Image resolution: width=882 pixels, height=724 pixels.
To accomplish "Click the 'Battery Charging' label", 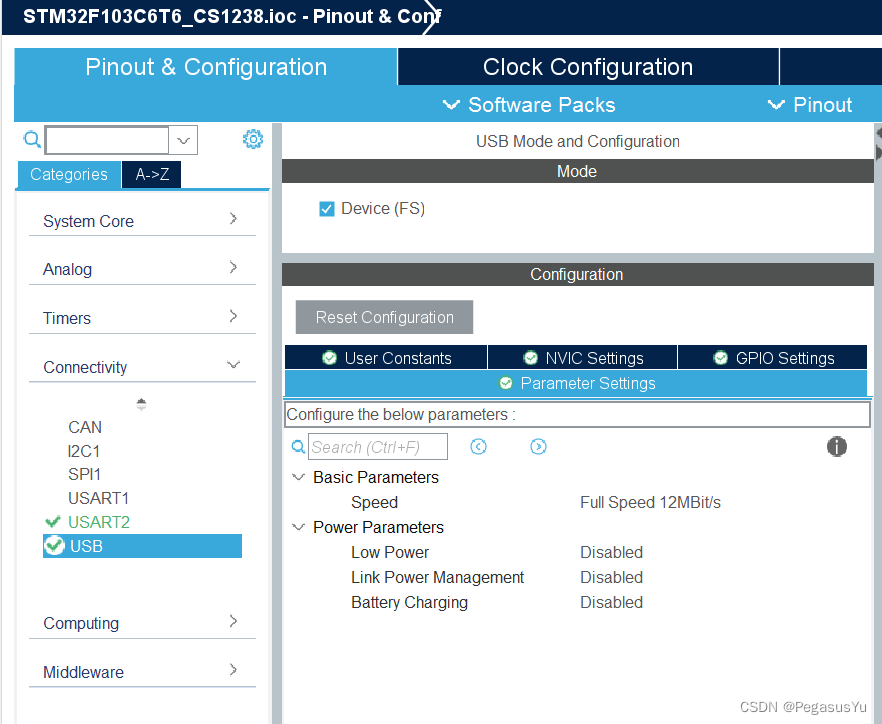I will coord(410,602).
